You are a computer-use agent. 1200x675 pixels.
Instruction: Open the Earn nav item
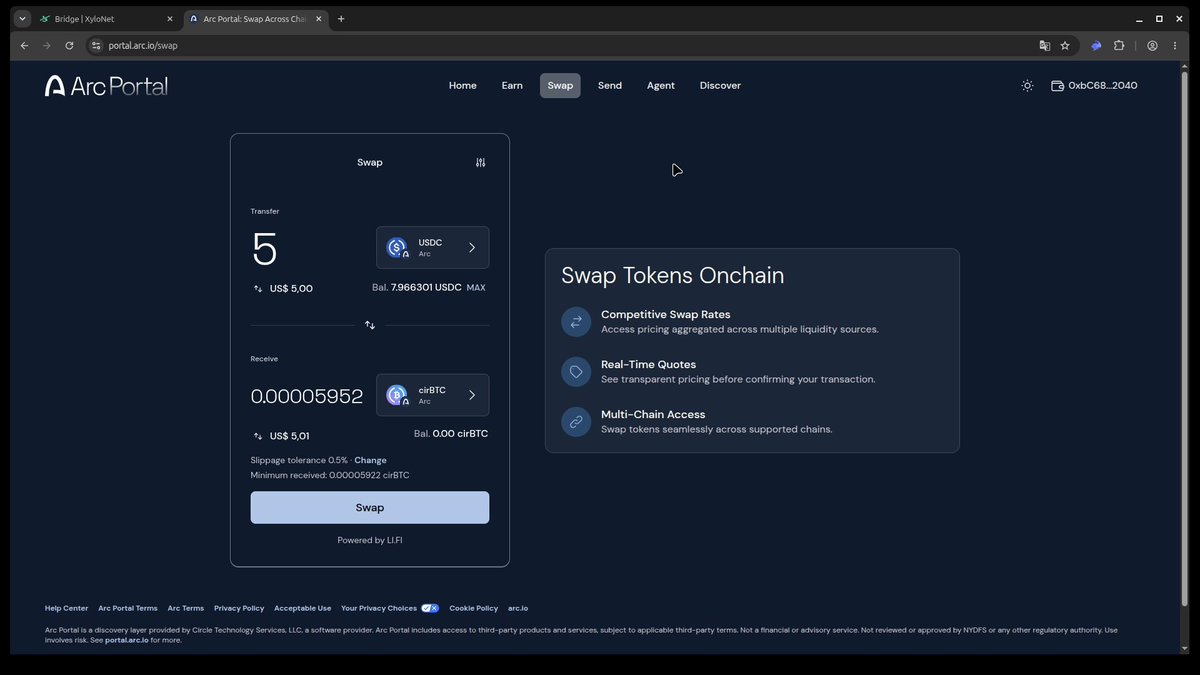[512, 86]
